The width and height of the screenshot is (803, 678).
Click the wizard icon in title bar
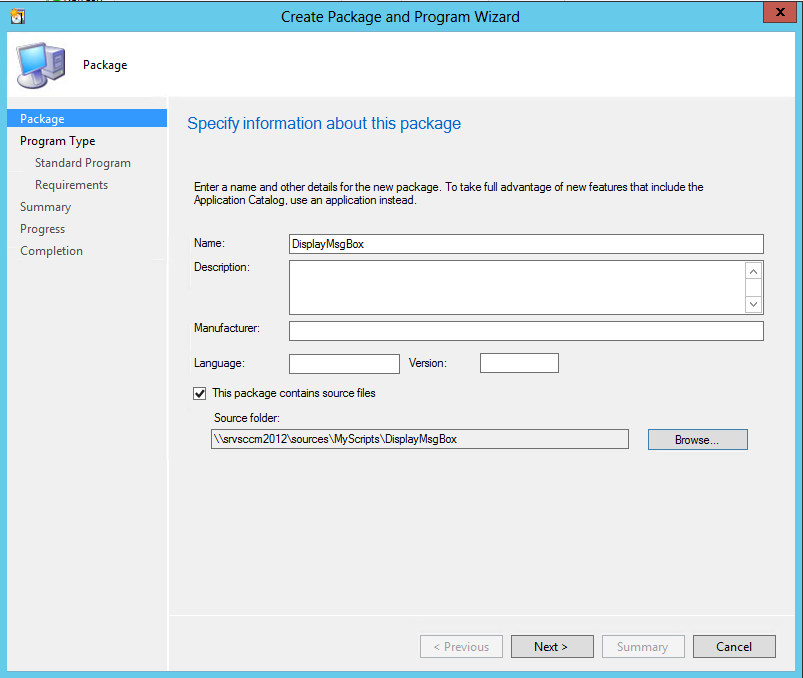[16, 16]
